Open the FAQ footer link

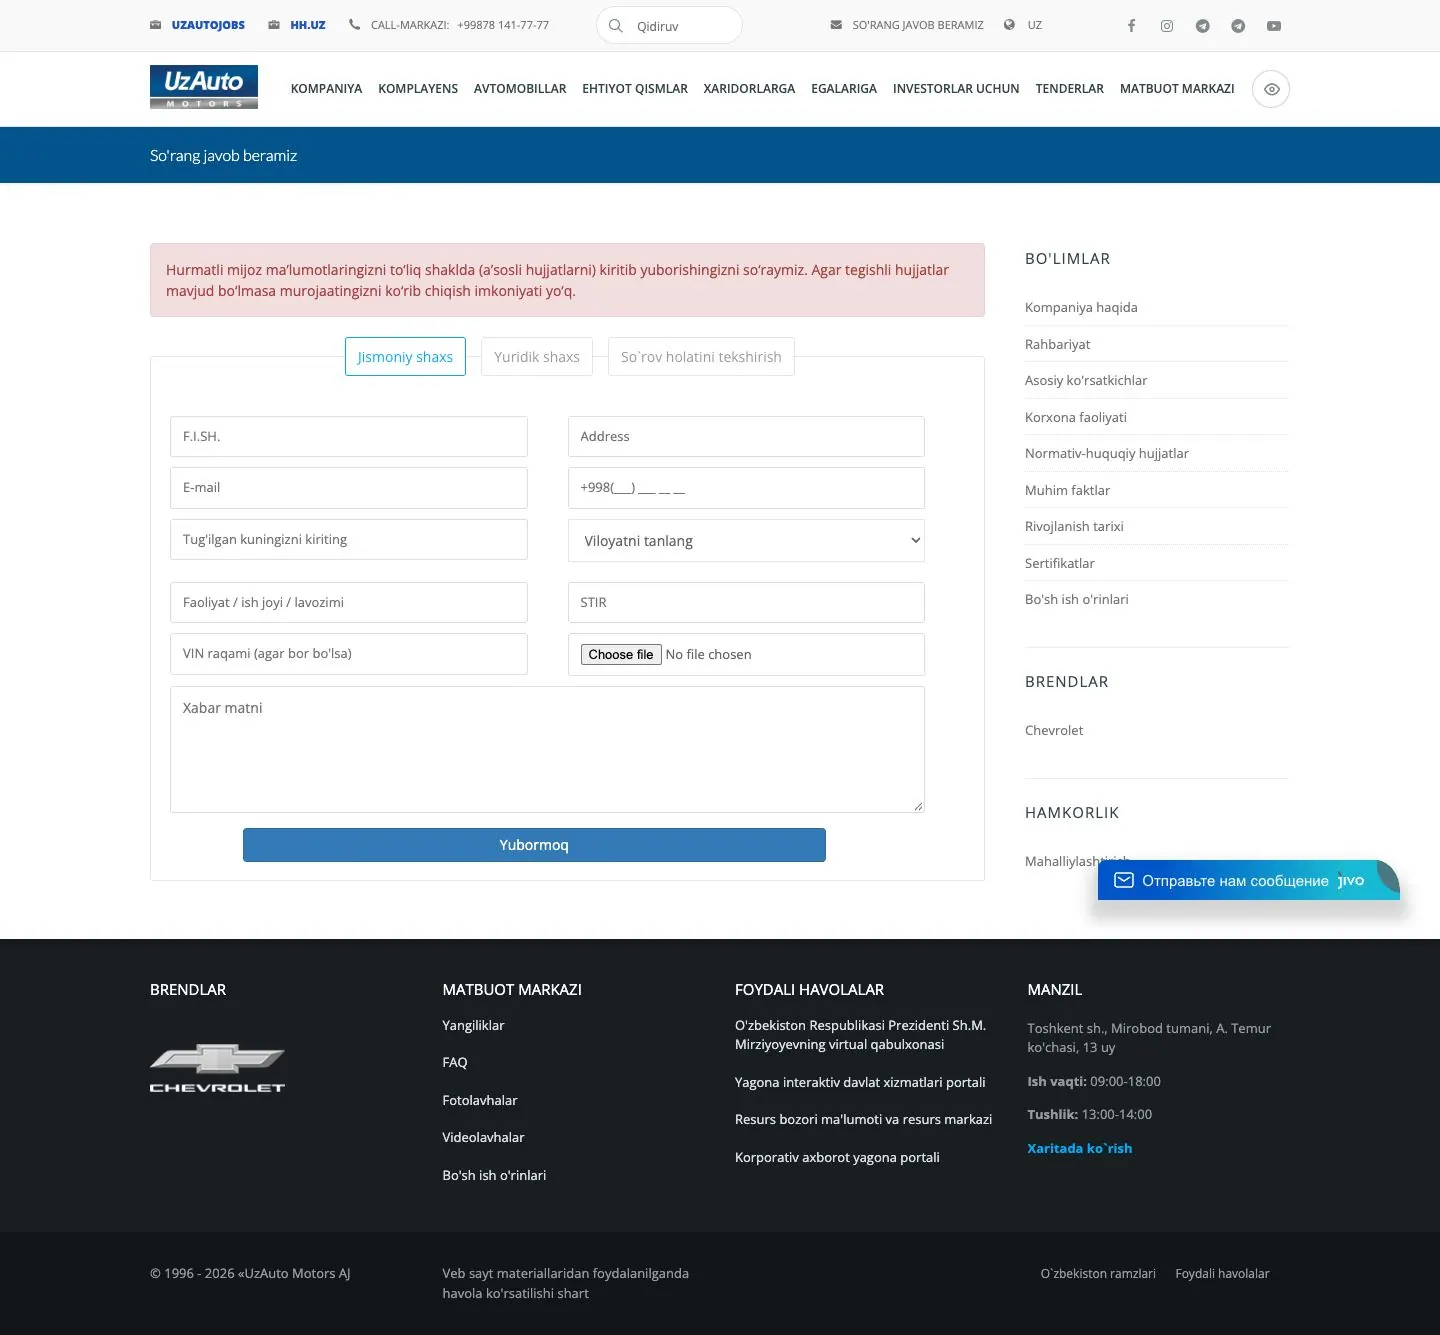click(x=455, y=1062)
